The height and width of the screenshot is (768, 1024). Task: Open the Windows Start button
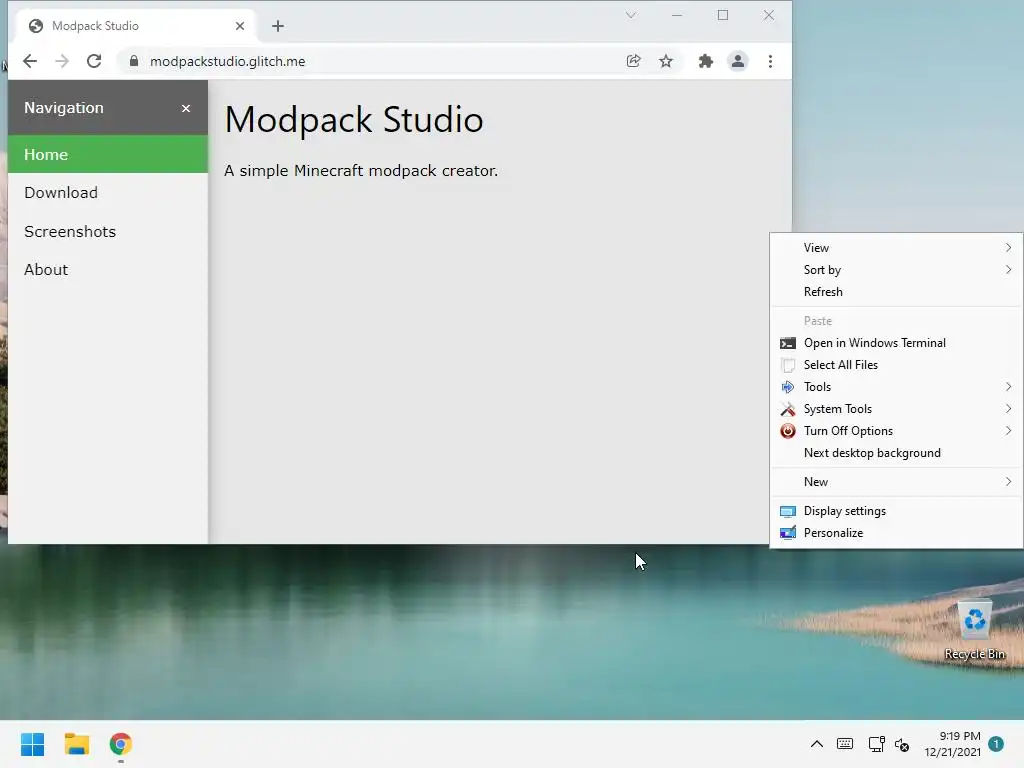[33, 744]
